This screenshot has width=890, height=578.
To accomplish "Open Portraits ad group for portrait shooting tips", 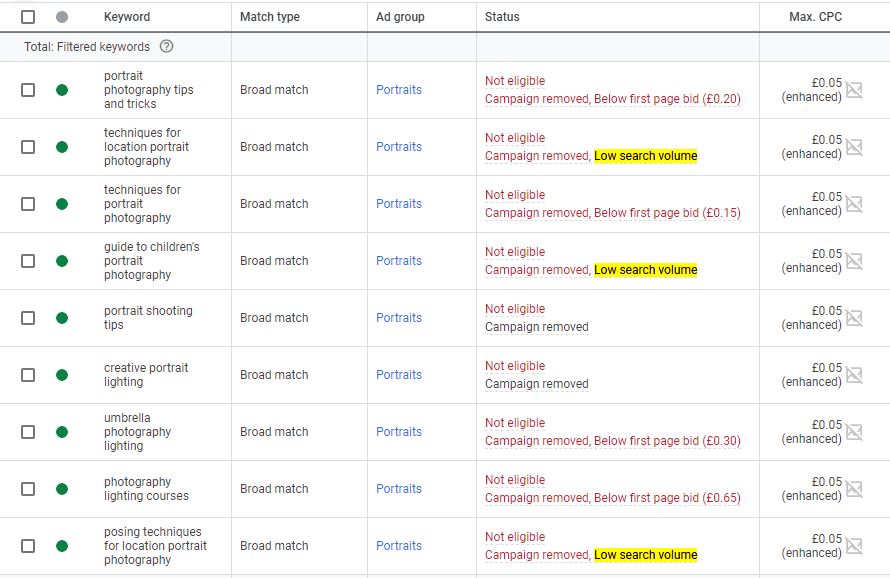I will point(399,318).
